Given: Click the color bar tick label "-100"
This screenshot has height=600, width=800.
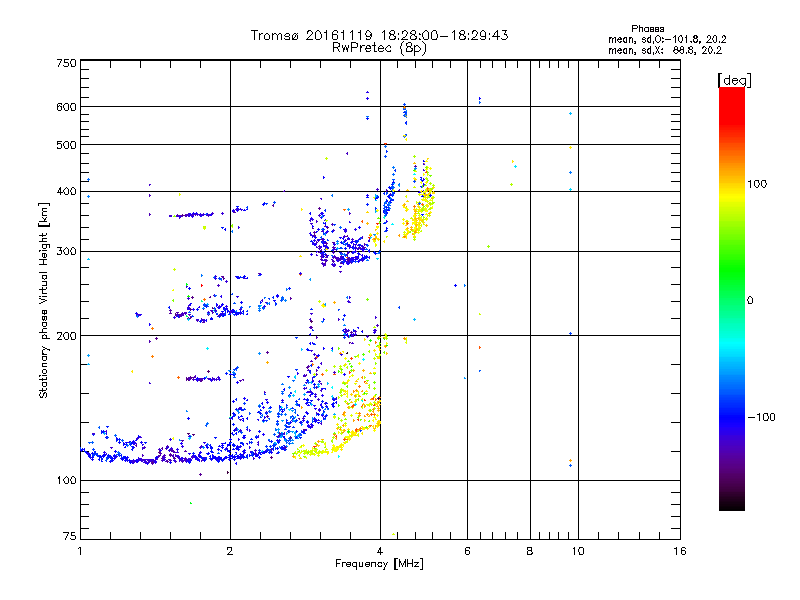Looking at the screenshot, I should coord(761,417).
